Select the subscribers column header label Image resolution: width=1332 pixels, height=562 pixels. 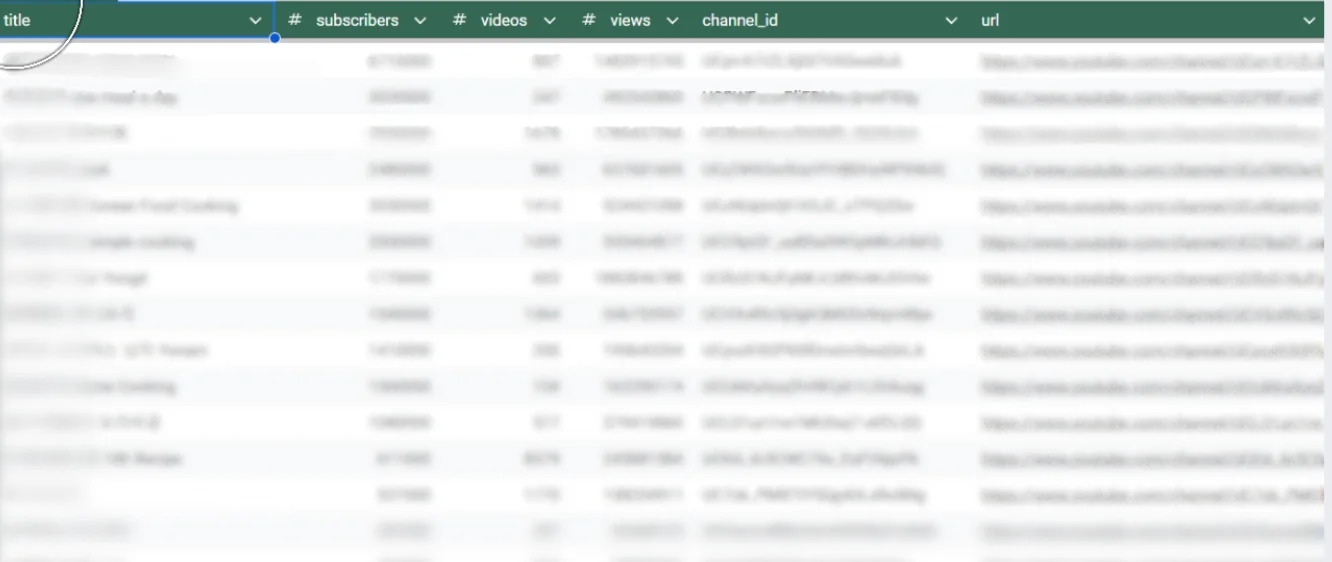coord(357,20)
